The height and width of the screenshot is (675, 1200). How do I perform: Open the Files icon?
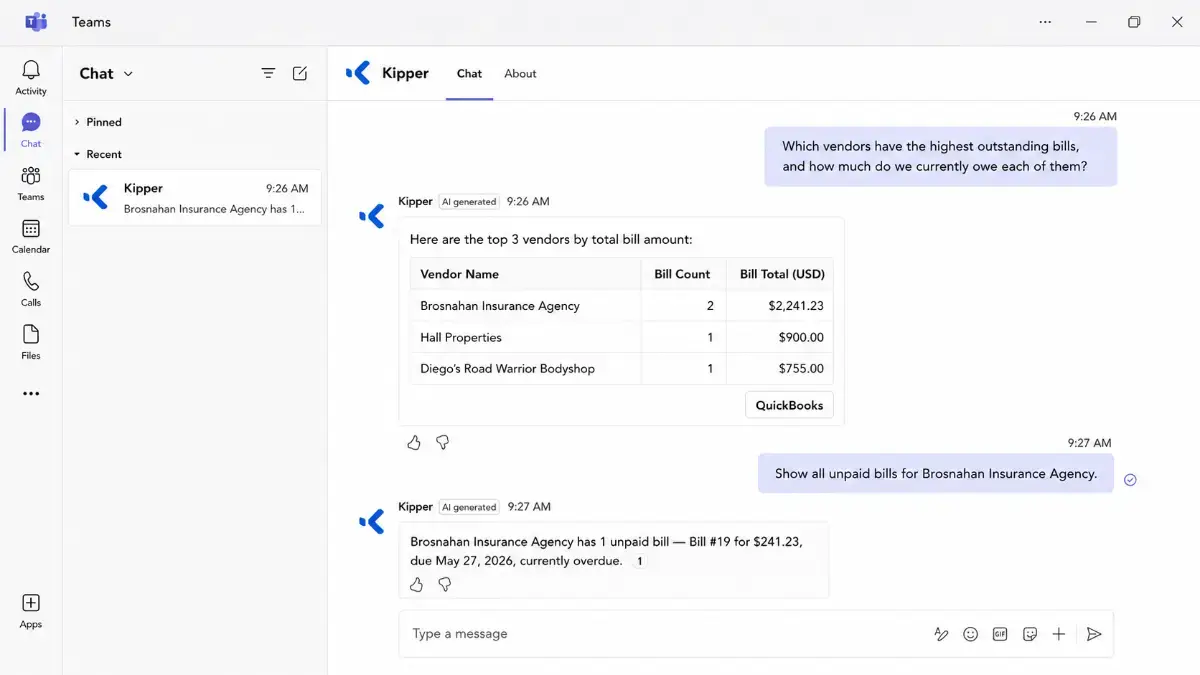click(31, 335)
